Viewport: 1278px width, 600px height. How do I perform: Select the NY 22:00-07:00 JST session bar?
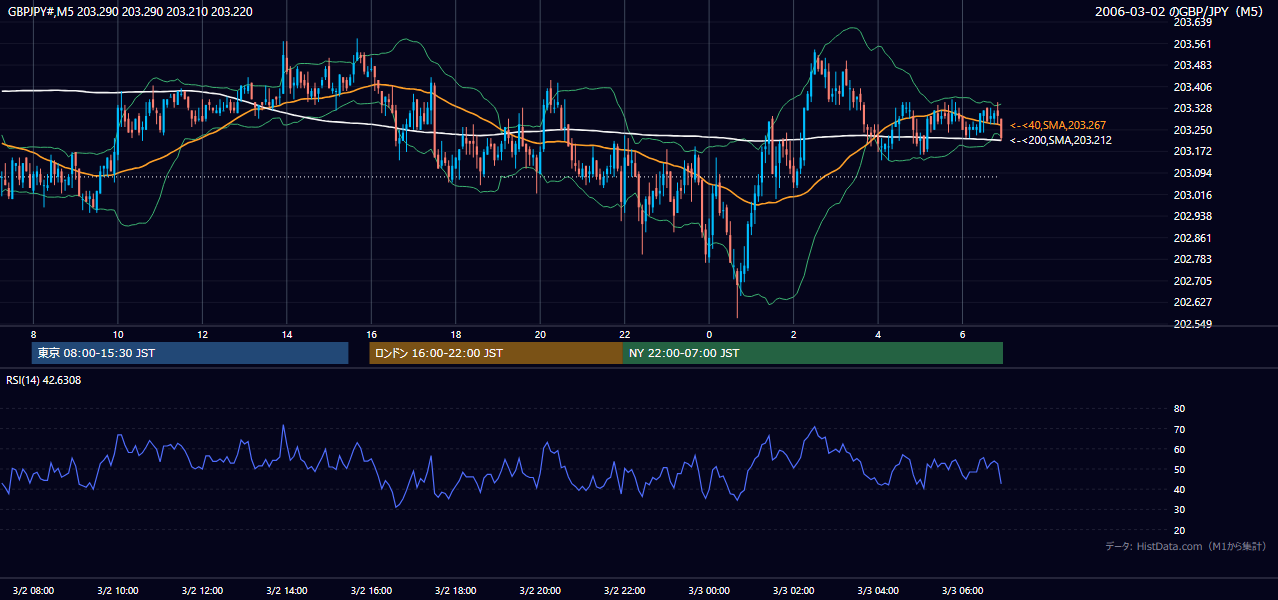click(x=813, y=353)
